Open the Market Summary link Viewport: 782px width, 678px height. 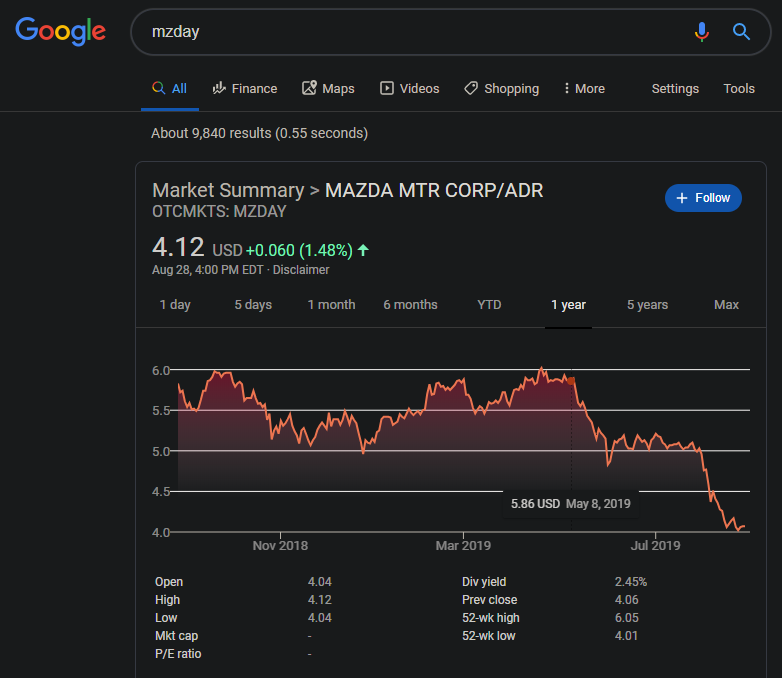click(228, 191)
